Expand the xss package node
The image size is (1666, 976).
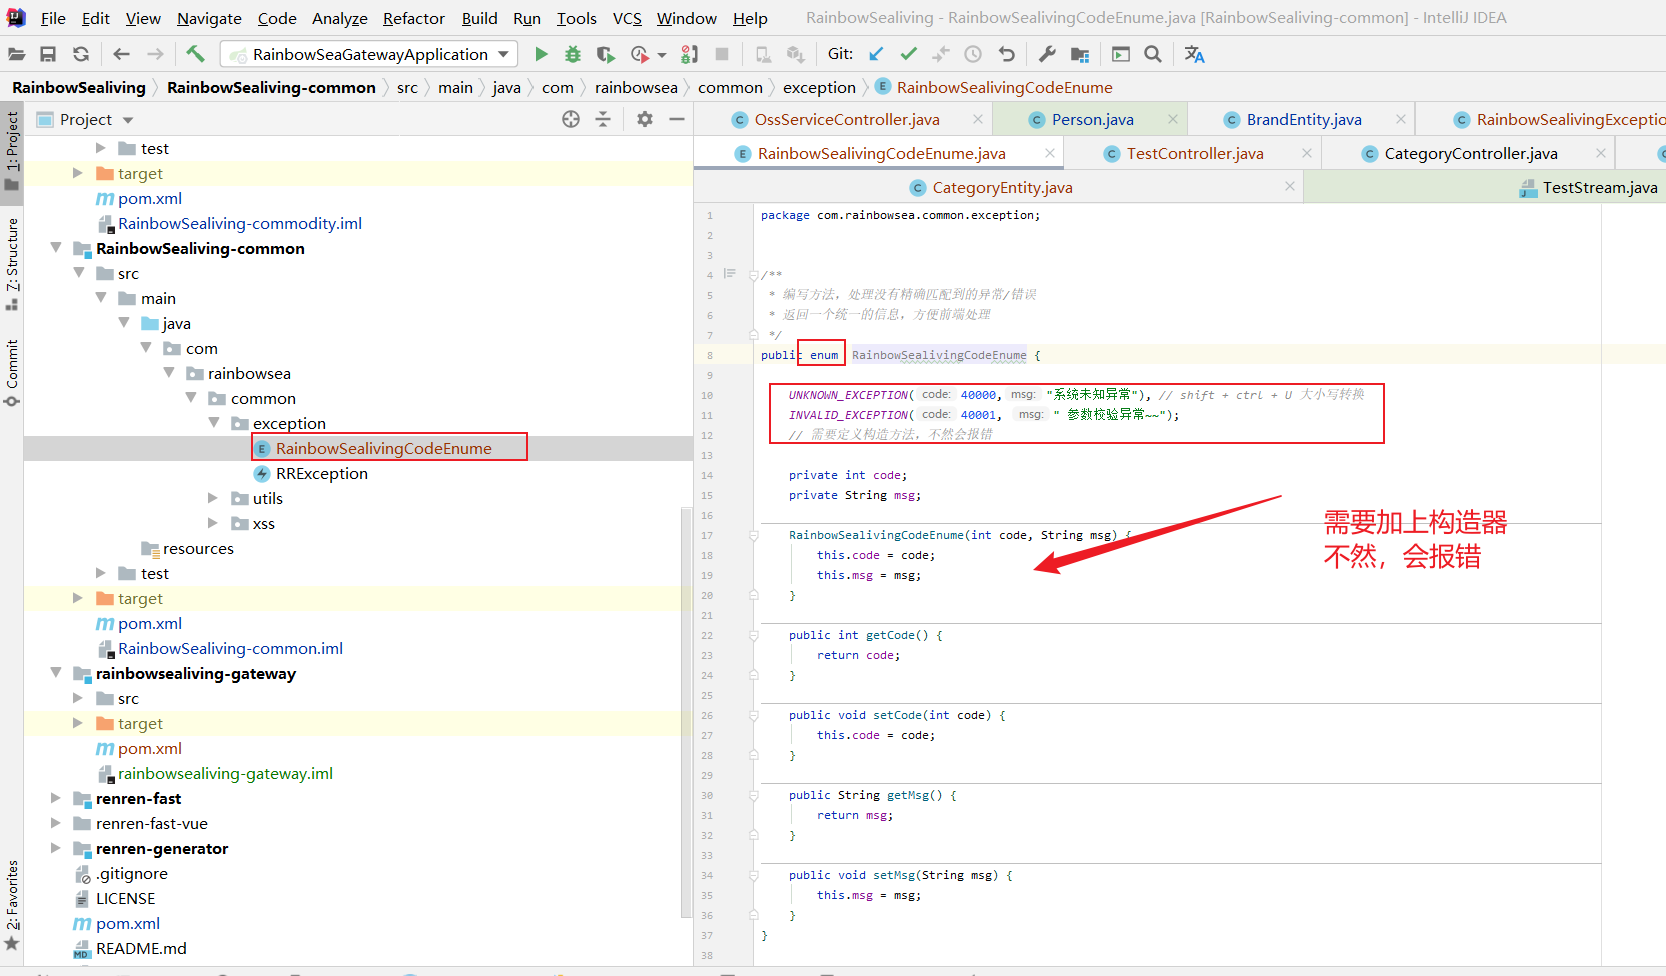212,523
